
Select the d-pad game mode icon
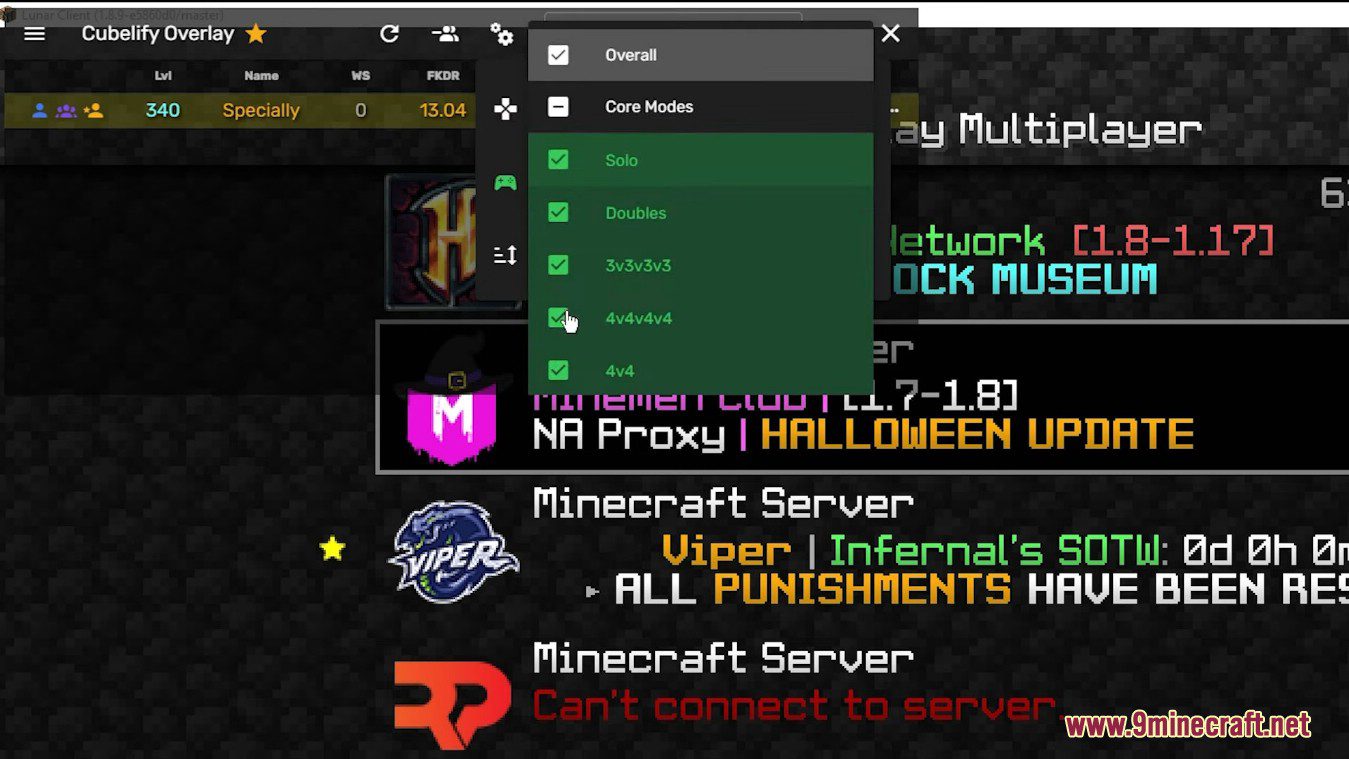coord(505,109)
